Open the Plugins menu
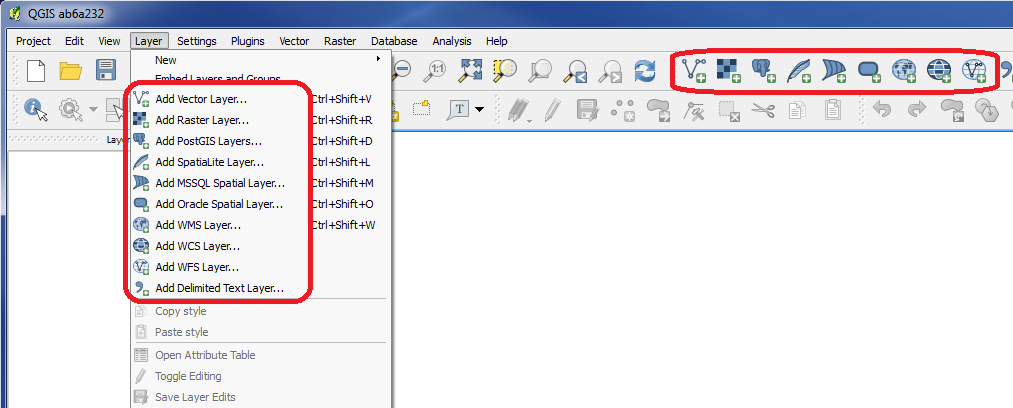The image size is (1013, 408). click(x=247, y=41)
